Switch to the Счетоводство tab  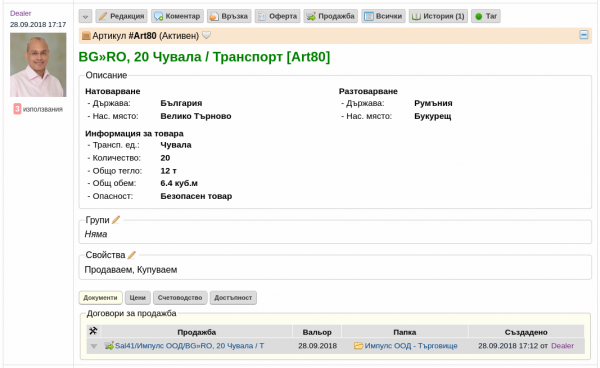click(x=180, y=298)
